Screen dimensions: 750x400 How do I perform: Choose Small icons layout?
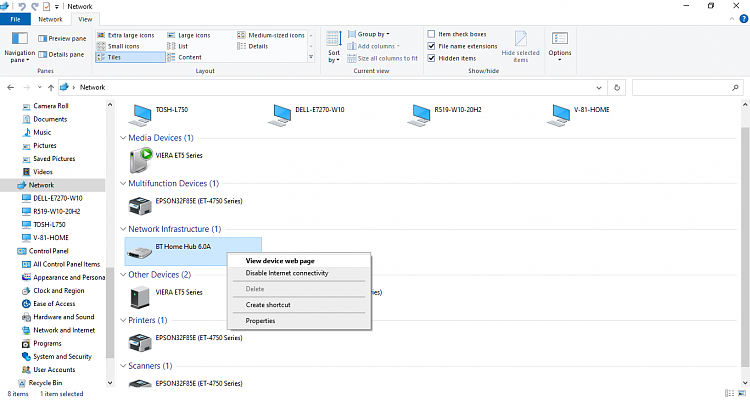coord(118,46)
